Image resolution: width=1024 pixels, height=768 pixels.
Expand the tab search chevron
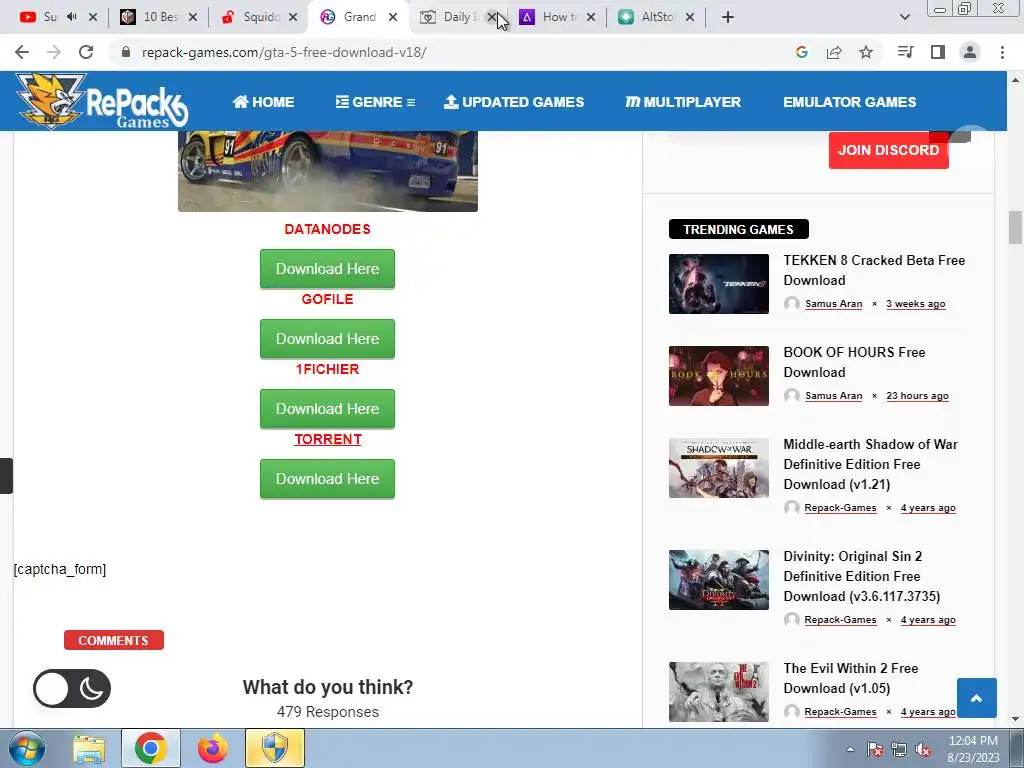pyautogui.click(x=904, y=17)
